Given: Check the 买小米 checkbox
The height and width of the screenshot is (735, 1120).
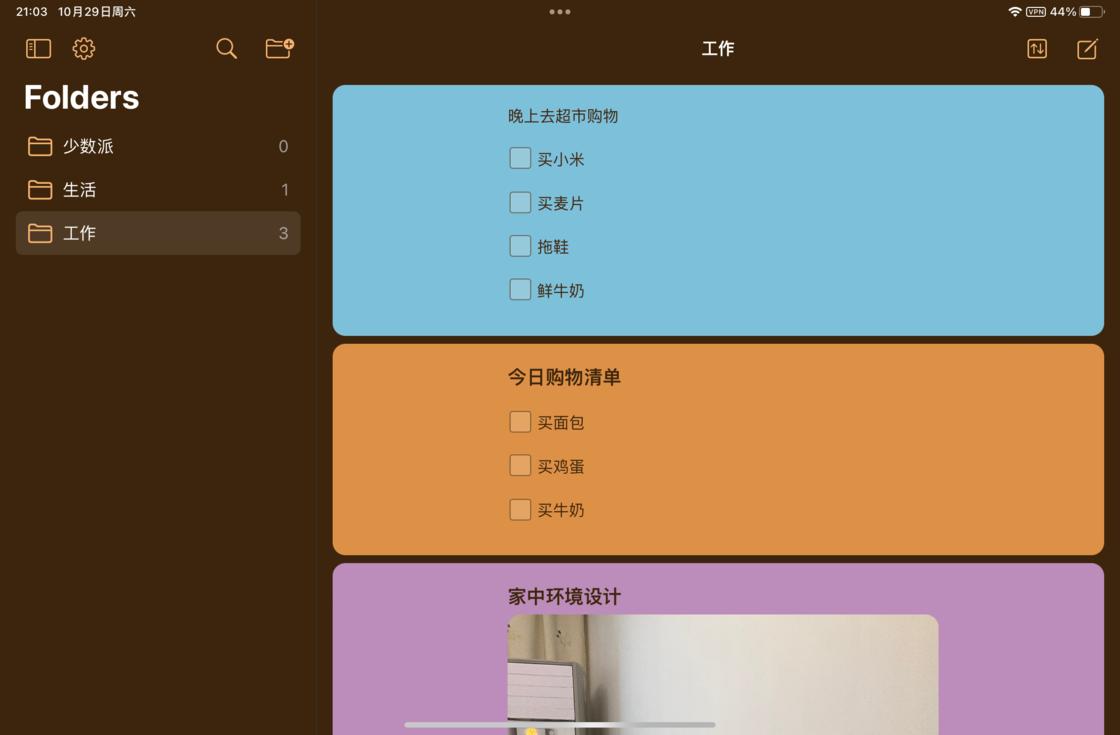Looking at the screenshot, I should [x=520, y=157].
